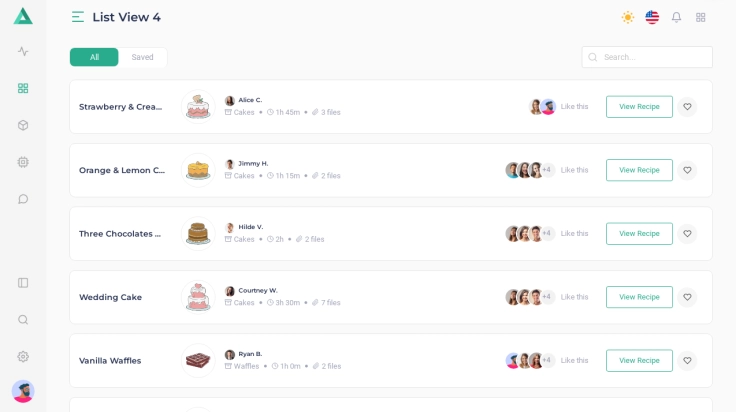736x412 pixels.
Task: Toggle the sun light/dark theme switch
Action: [x=628, y=17]
